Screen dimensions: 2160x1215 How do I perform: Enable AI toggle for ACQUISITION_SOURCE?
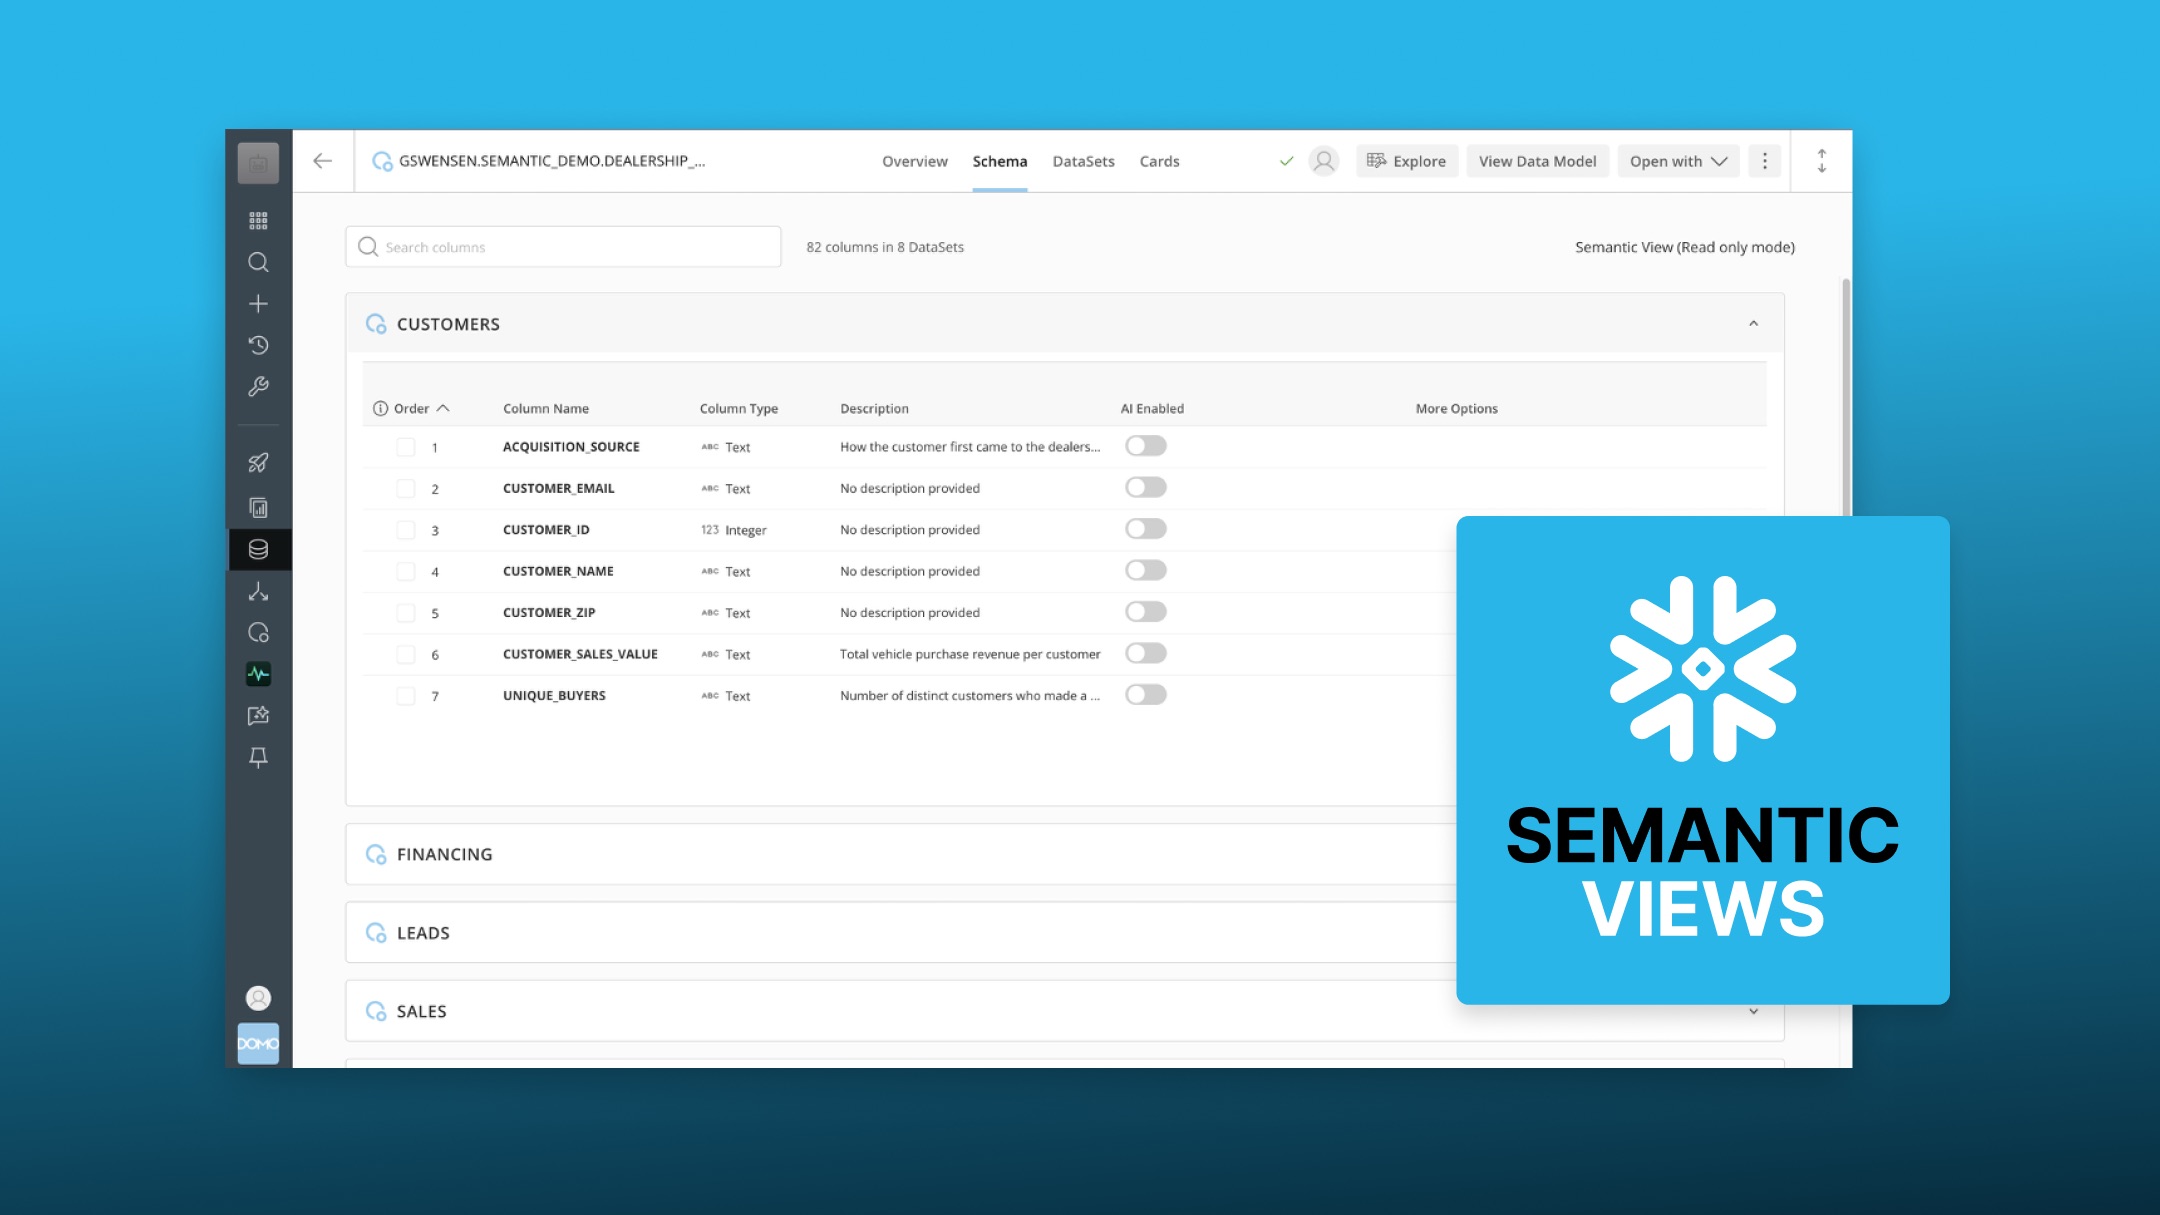[x=1146, y=446]
